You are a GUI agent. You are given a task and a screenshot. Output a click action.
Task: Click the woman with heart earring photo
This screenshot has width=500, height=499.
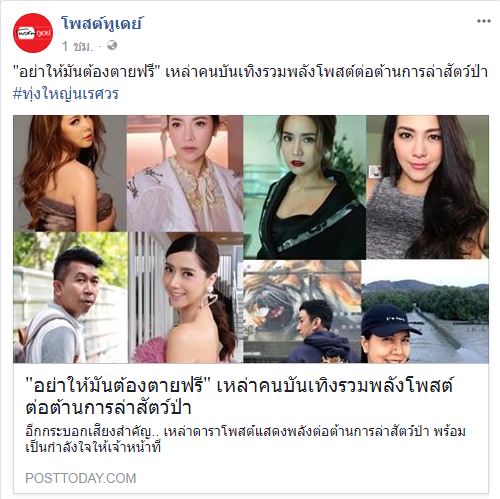click(x=186, y=297)
